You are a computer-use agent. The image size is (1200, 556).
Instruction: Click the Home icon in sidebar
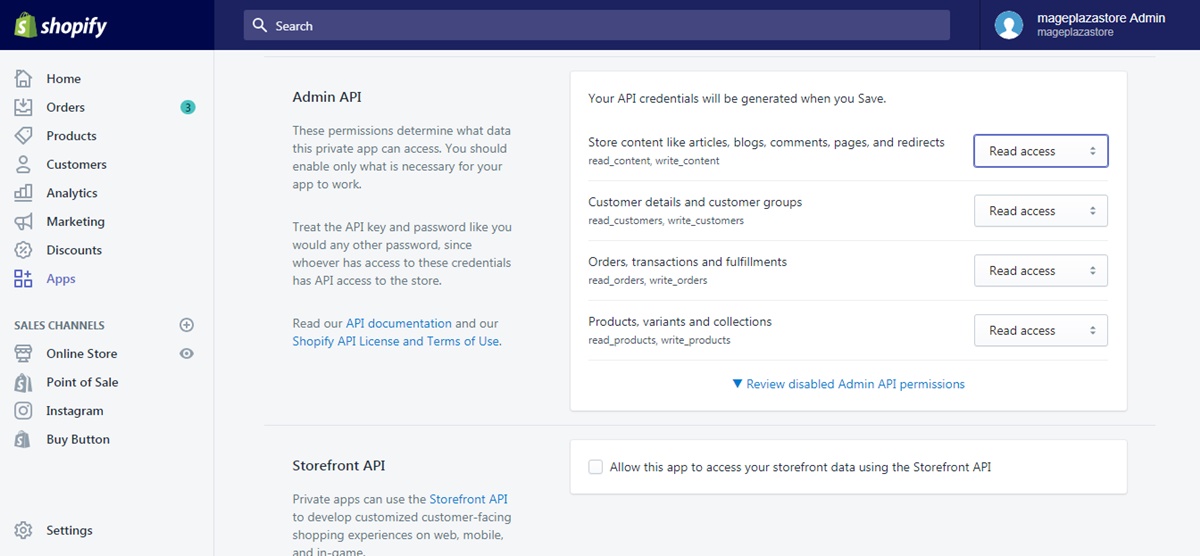click(23, 79)
